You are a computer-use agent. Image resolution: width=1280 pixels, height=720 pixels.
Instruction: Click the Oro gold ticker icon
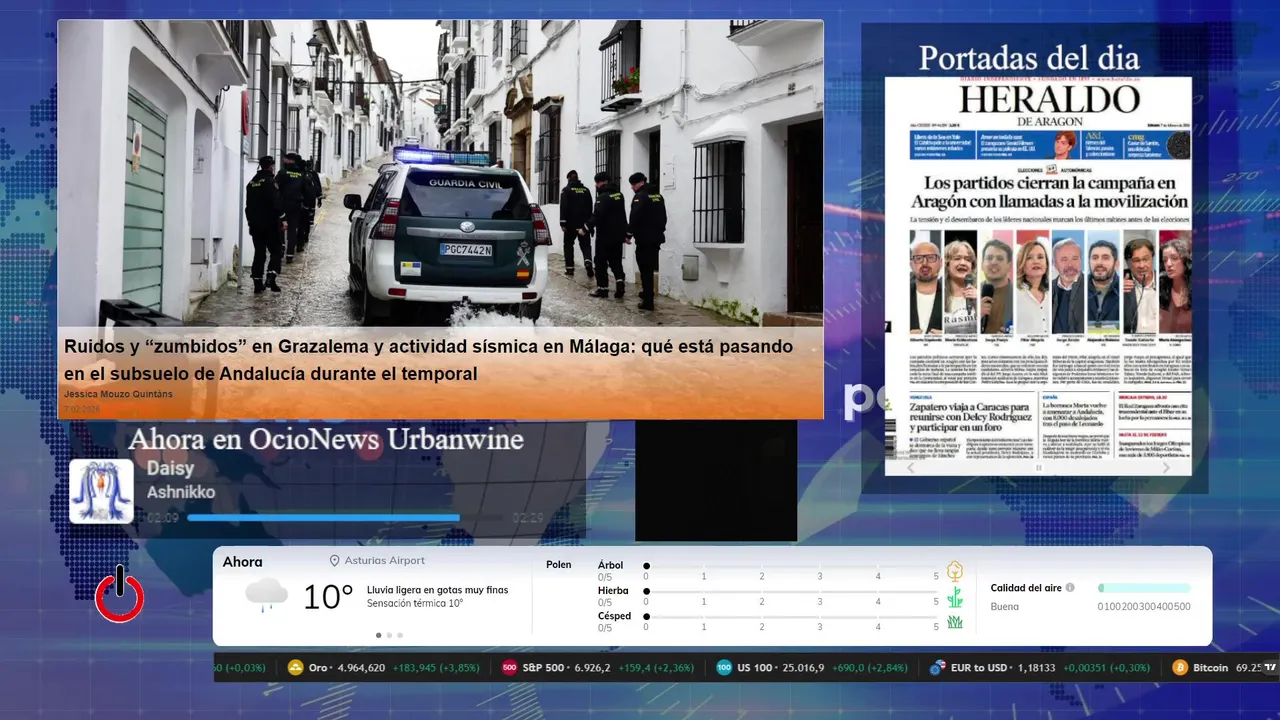click(295, 668)
